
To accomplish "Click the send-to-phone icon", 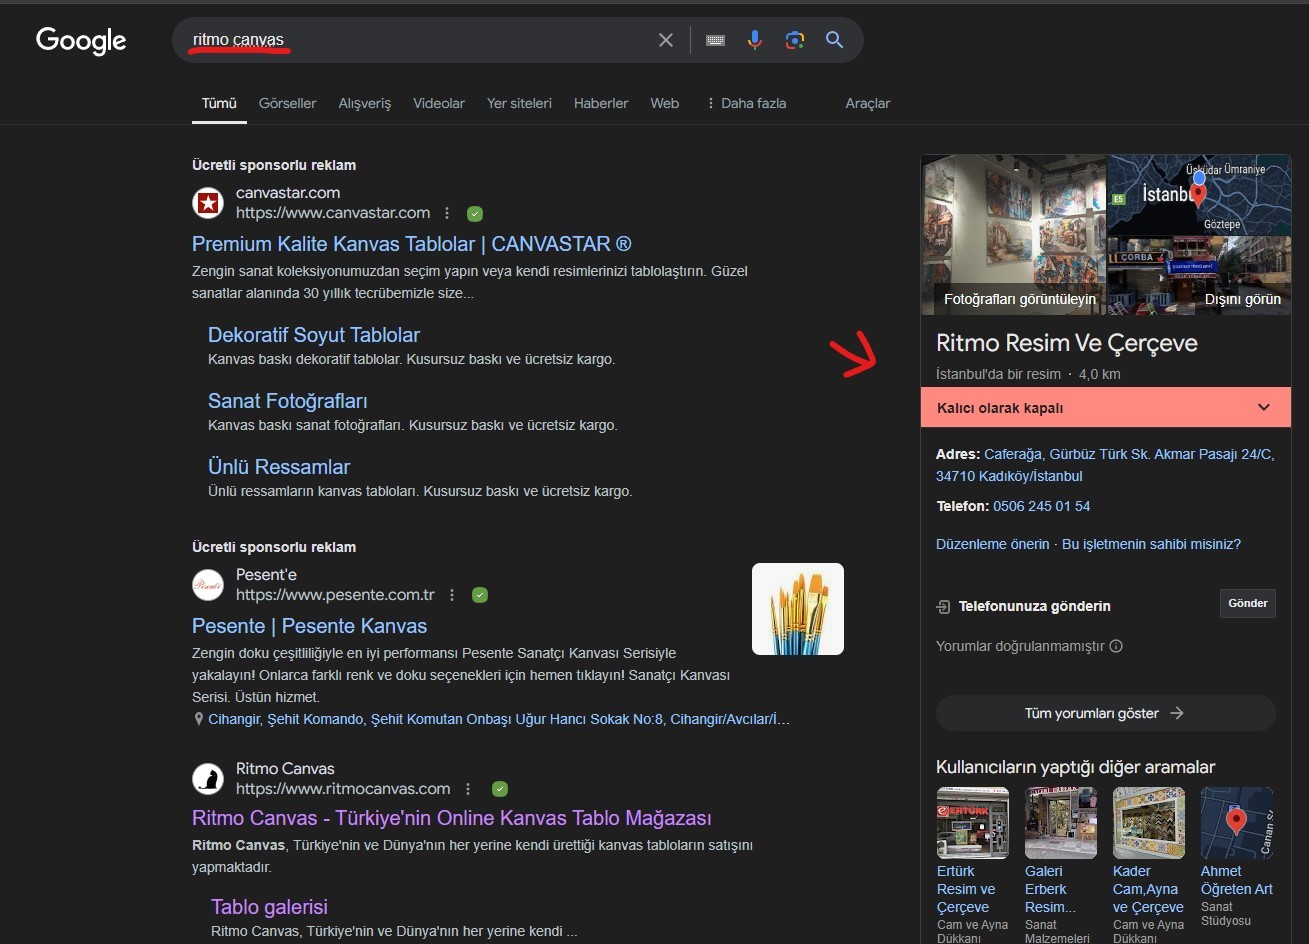I will [943, 606].
